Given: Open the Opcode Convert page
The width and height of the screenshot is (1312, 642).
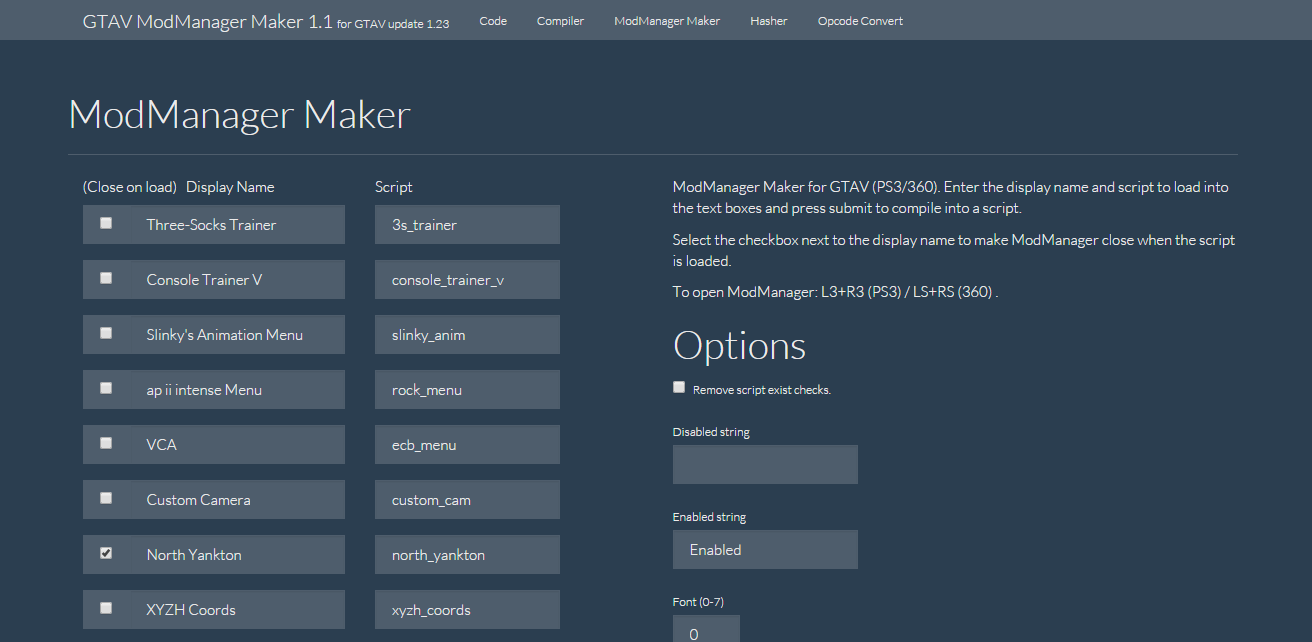Looking at the screenshot, I should [860, 21].
